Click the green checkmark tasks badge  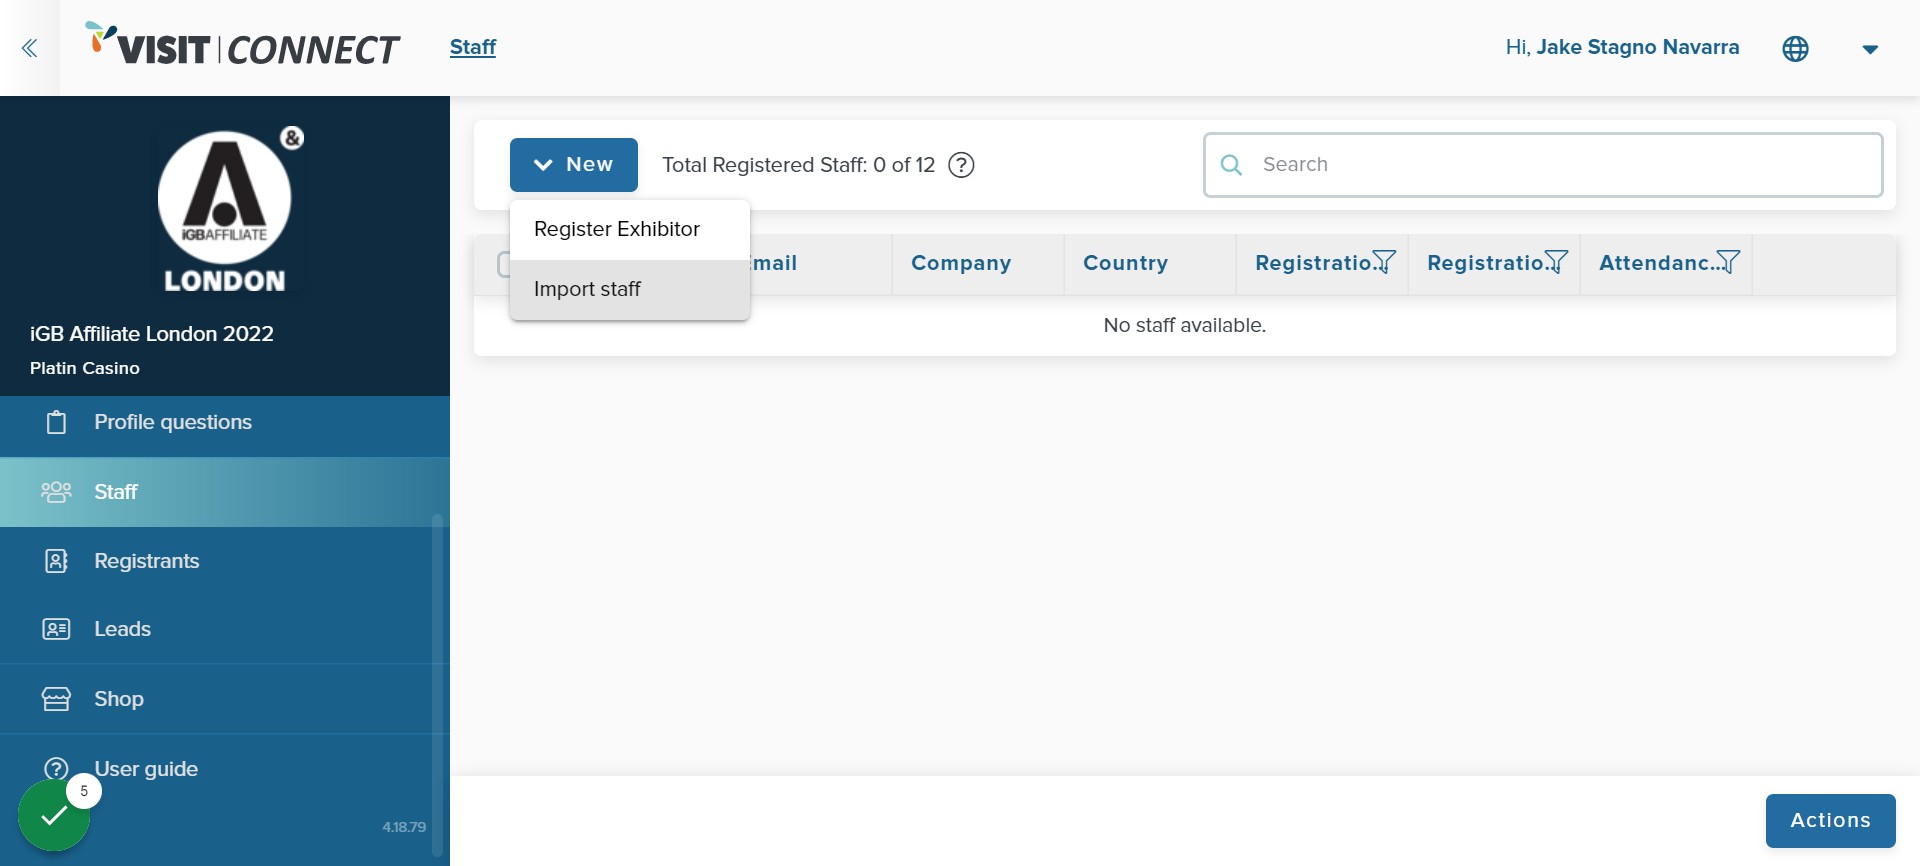[54, 816]
